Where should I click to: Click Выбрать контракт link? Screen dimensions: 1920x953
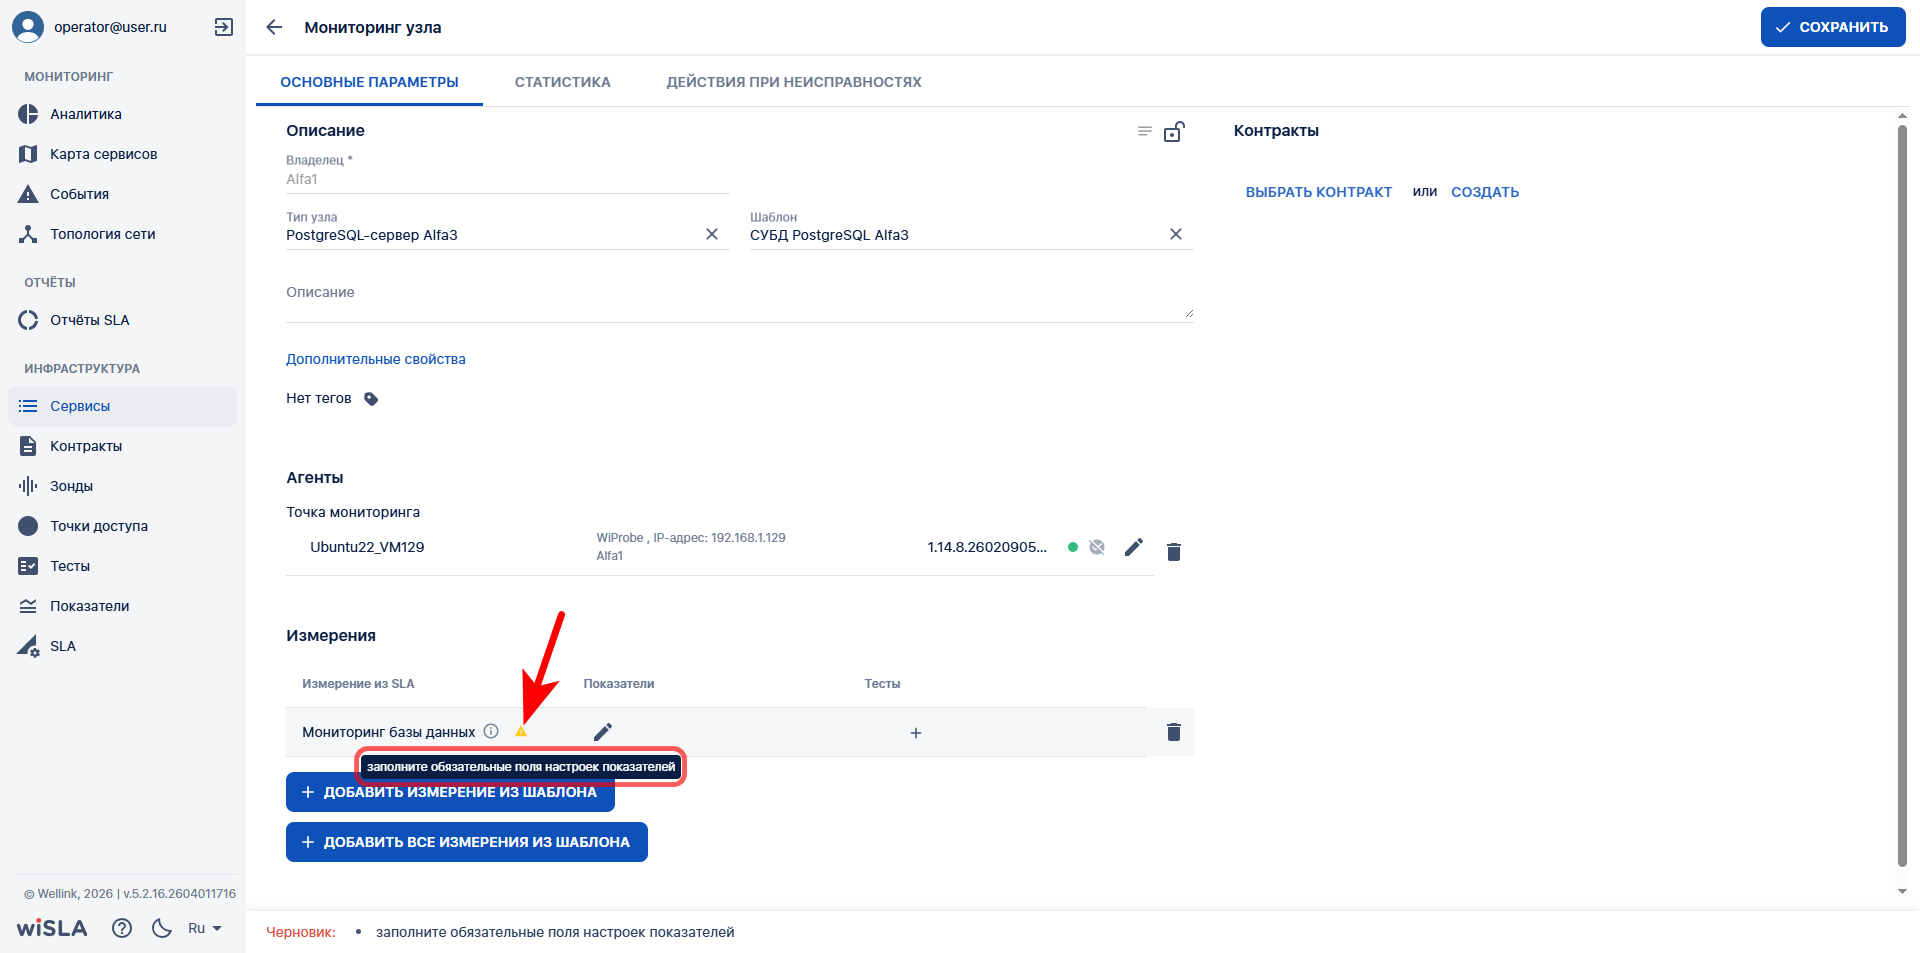1319,192
